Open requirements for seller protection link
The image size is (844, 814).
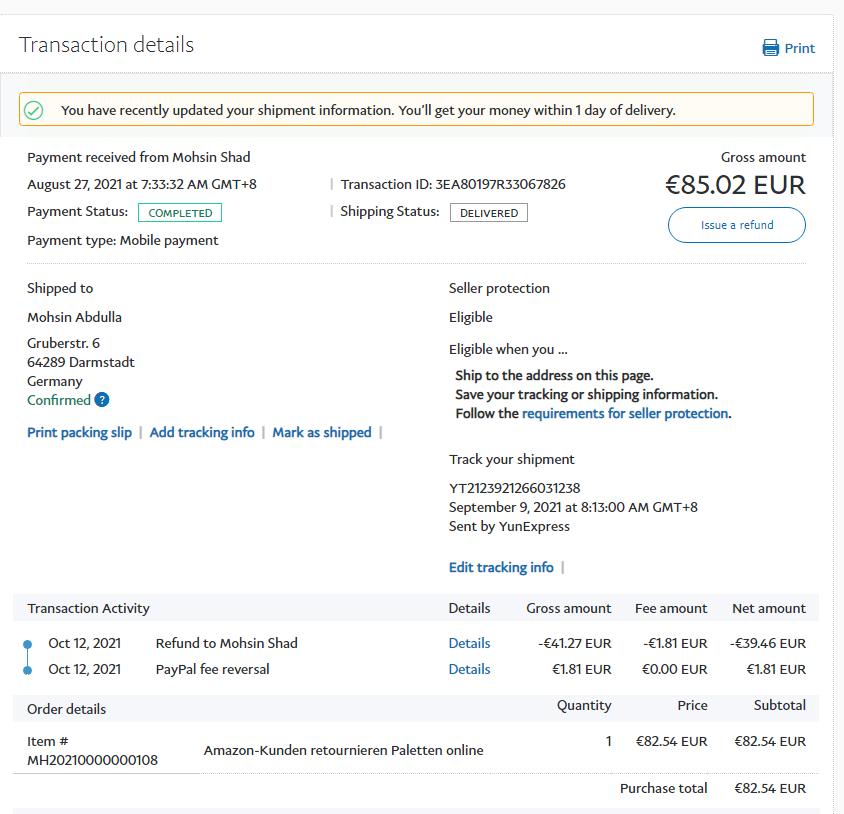pos(625,413)
